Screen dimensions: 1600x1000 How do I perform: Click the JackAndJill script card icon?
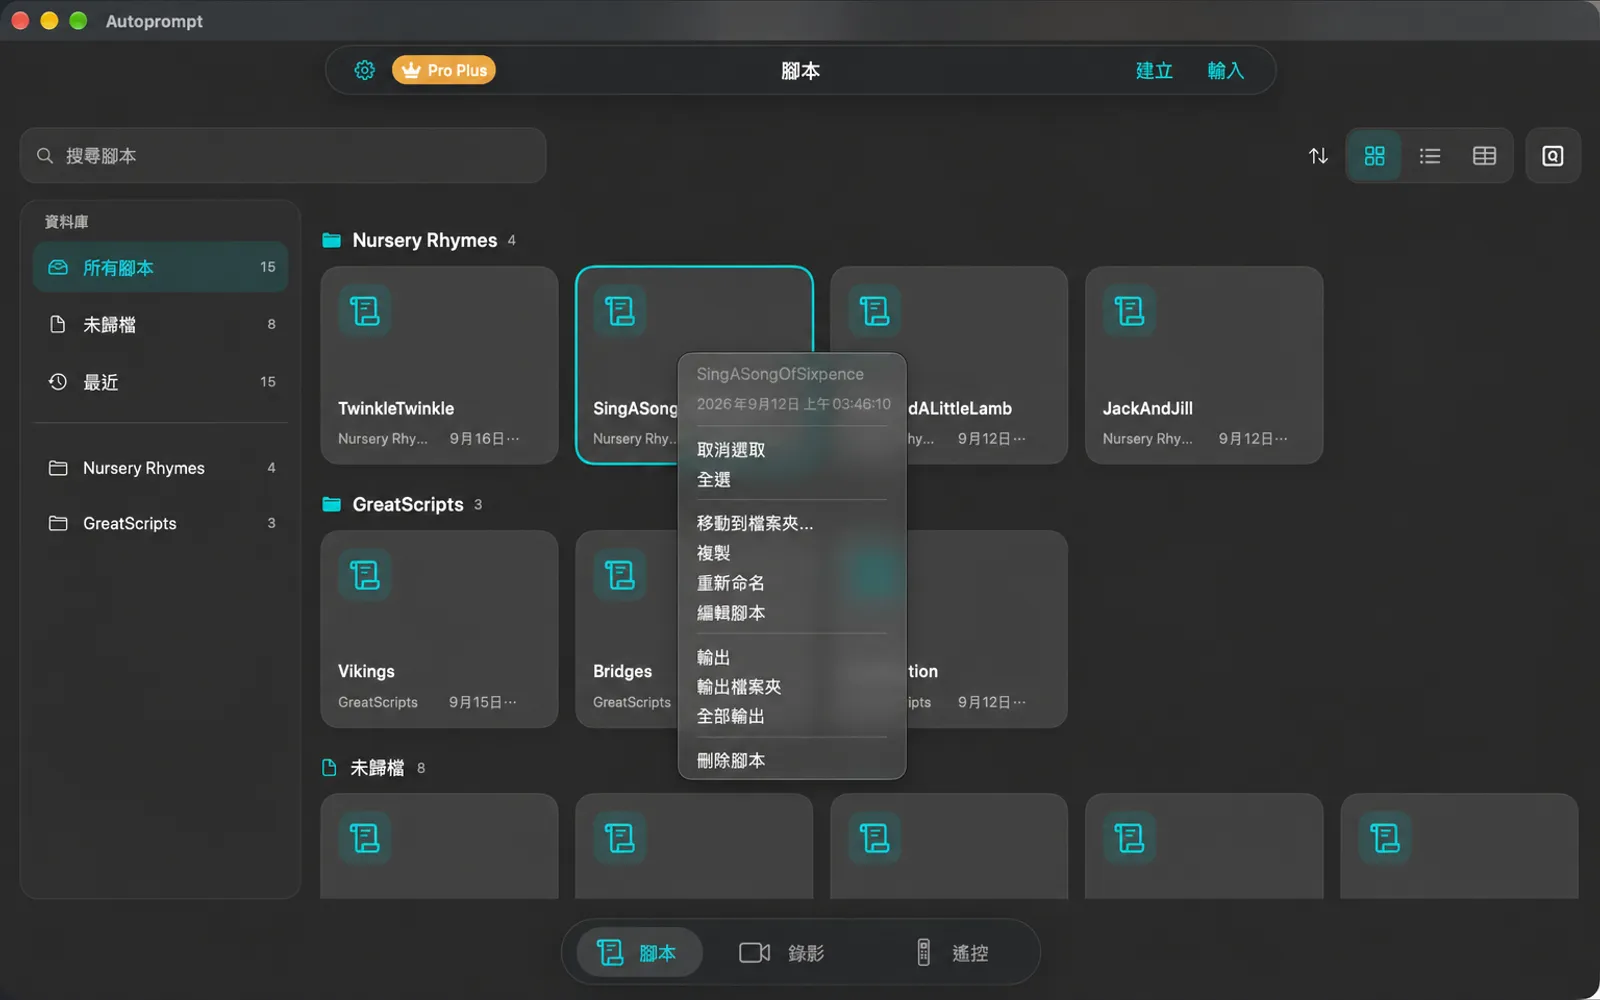point(1130,311)
